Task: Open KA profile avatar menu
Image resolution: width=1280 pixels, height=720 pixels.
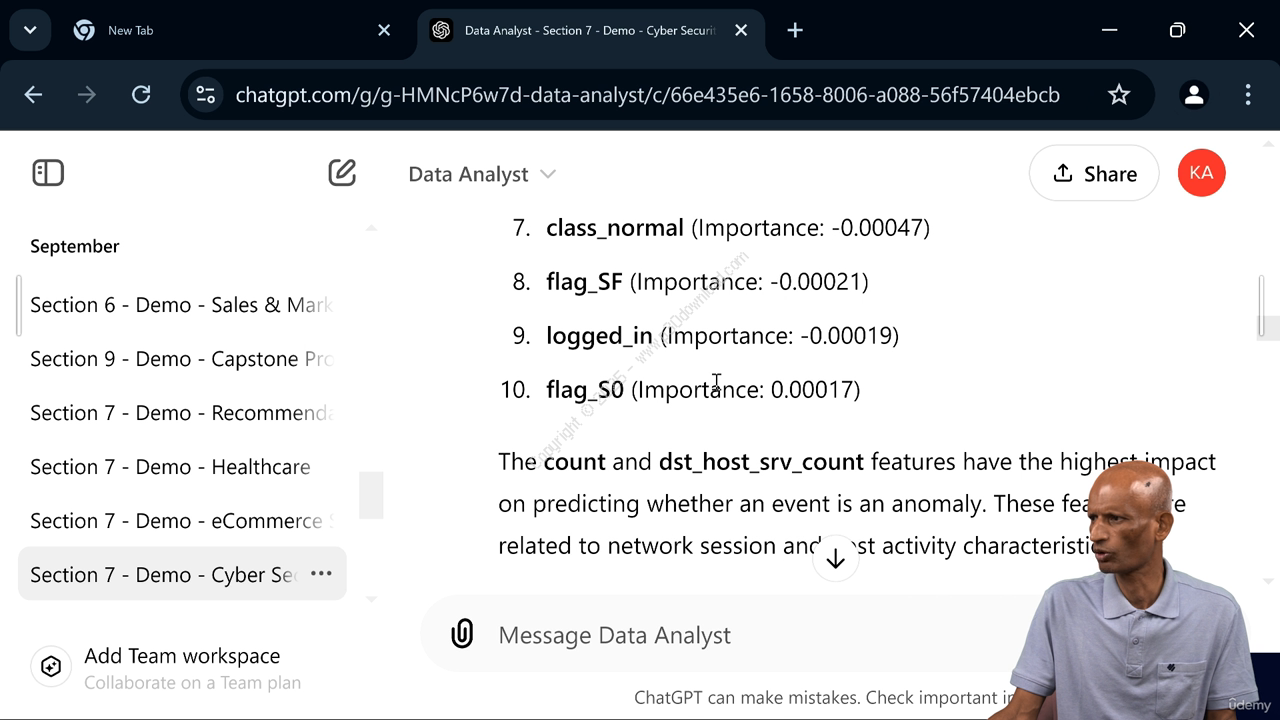Action: [1201, 173]
